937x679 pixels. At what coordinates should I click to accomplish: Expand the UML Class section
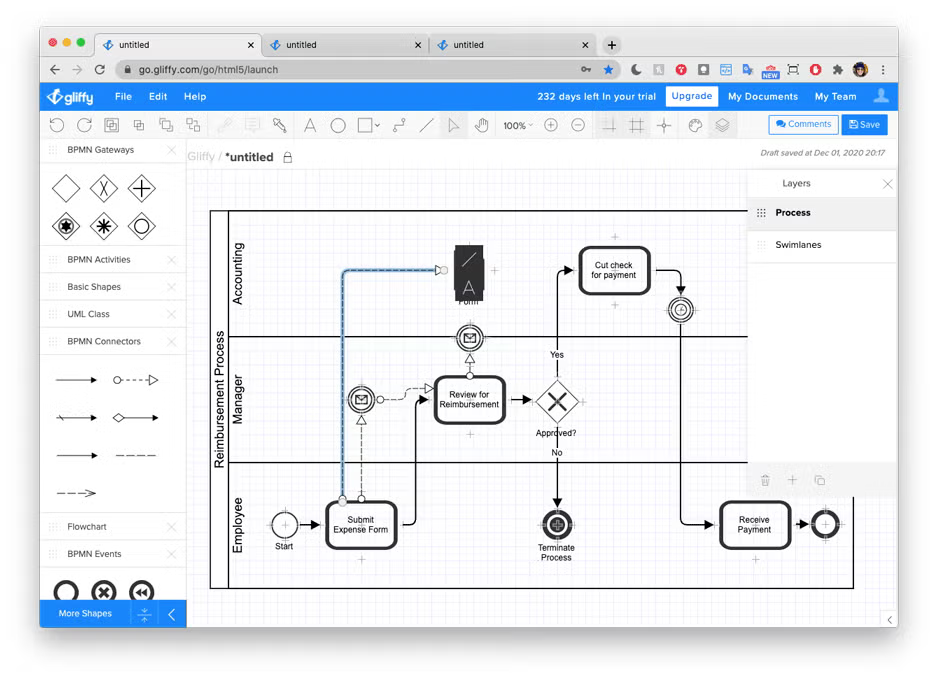[x=88, y=314]
